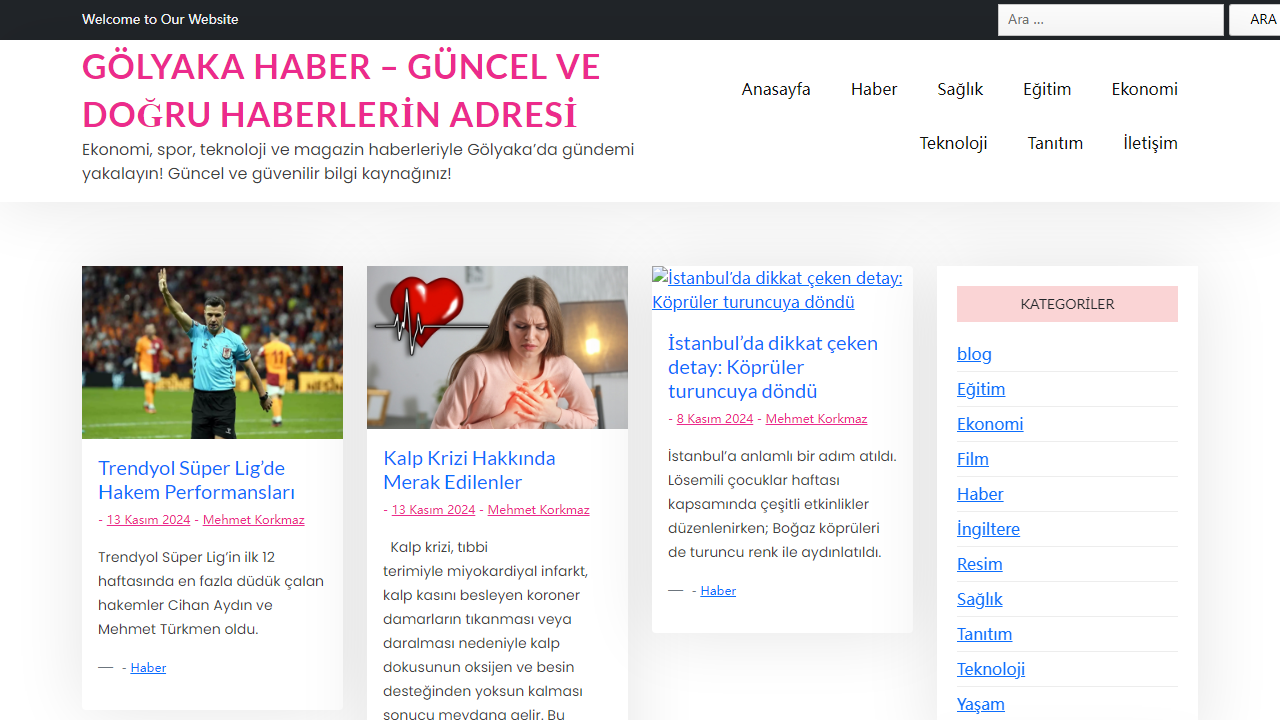
Task: Click author Mehmet Korkmaz under the heart attack article
Action: pos(538,509)
